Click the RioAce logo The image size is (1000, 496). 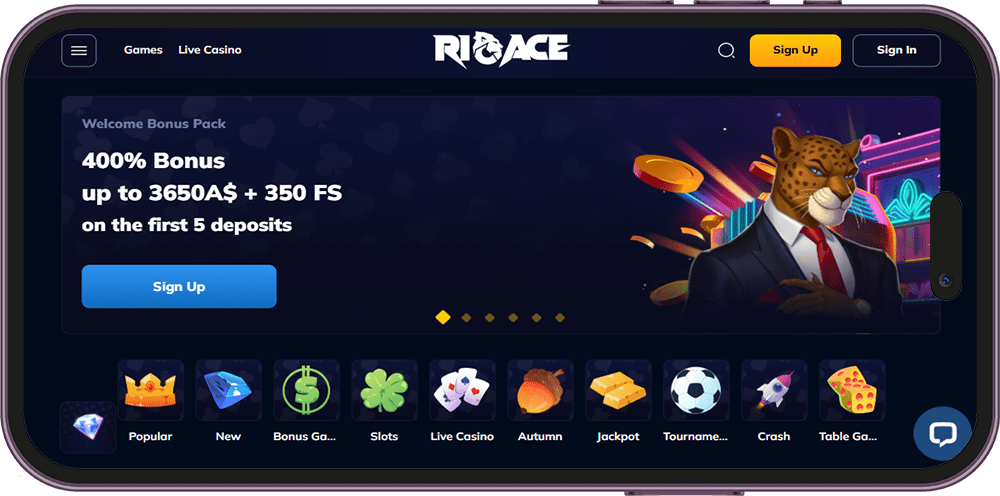click(x=501, y=50)
